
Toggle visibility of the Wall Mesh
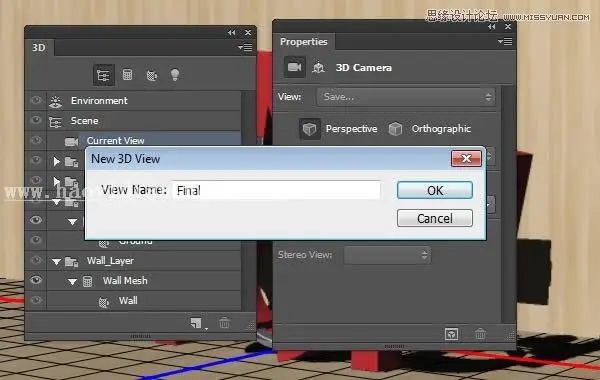(36, 280)
